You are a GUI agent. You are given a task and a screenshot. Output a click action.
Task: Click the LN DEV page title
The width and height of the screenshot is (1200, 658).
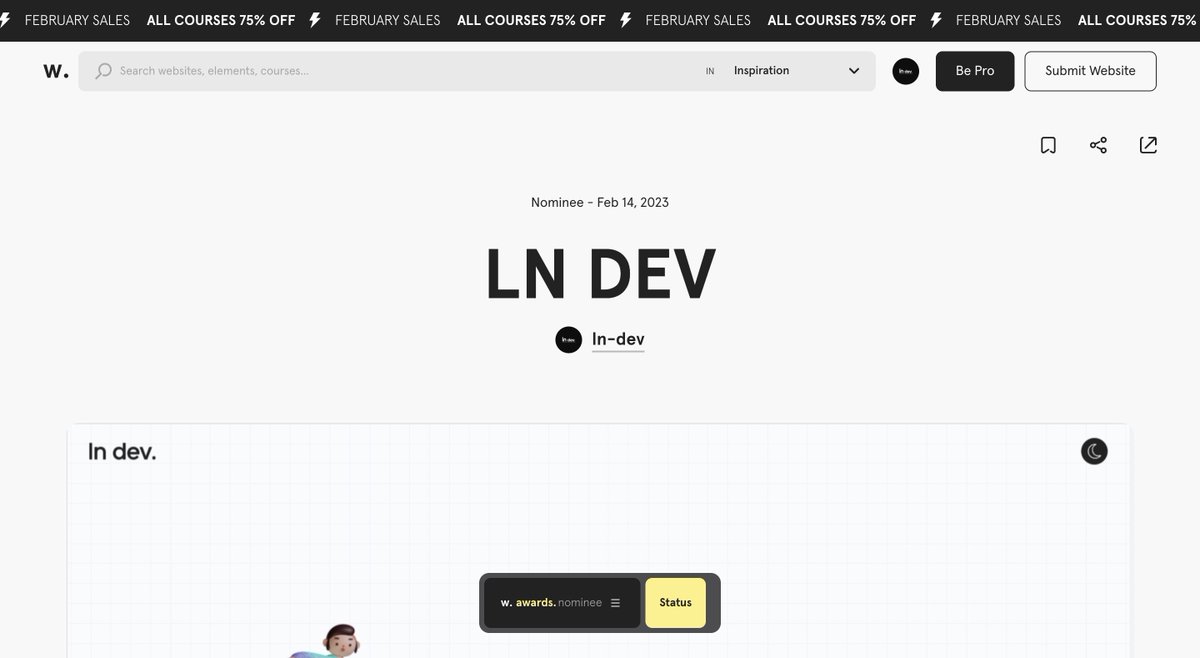[600, 274]
